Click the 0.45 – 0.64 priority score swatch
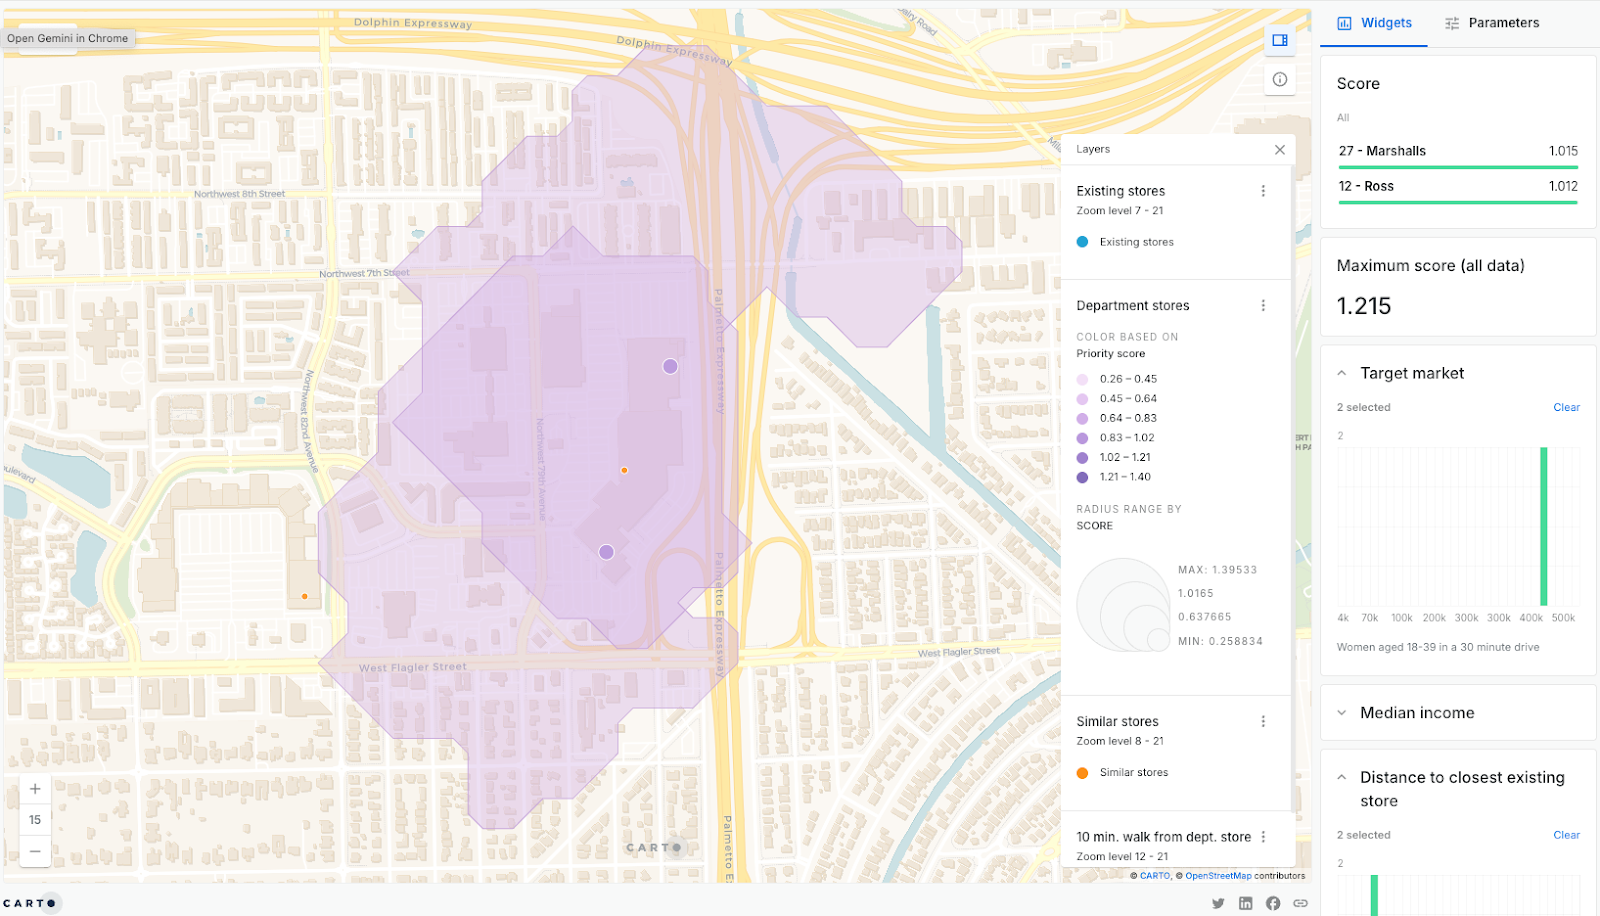 (1082, 399)
